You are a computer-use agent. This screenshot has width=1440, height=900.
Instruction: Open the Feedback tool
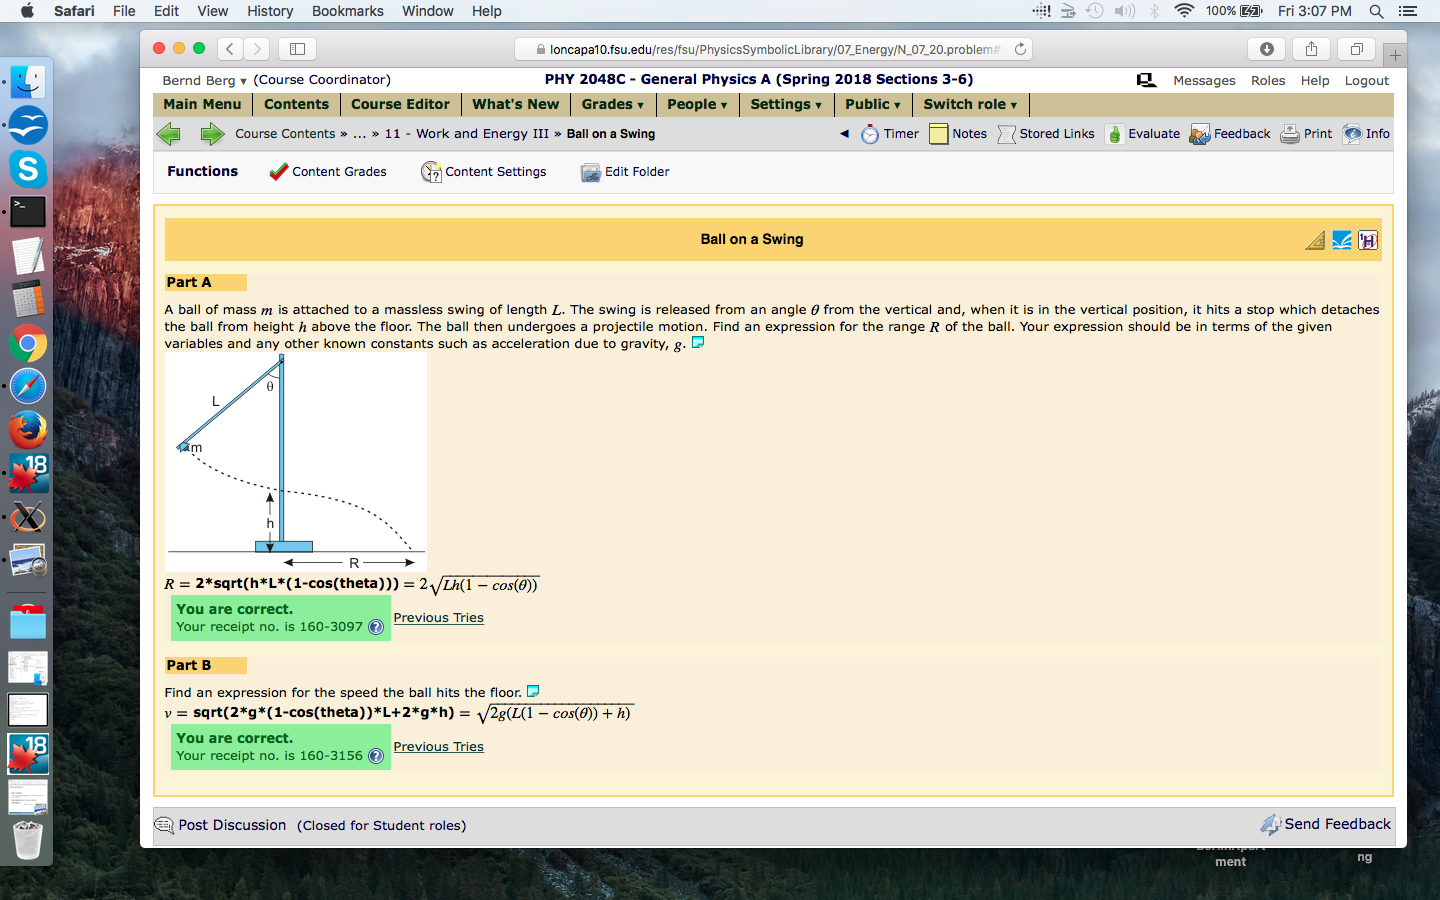point(1230,134)
